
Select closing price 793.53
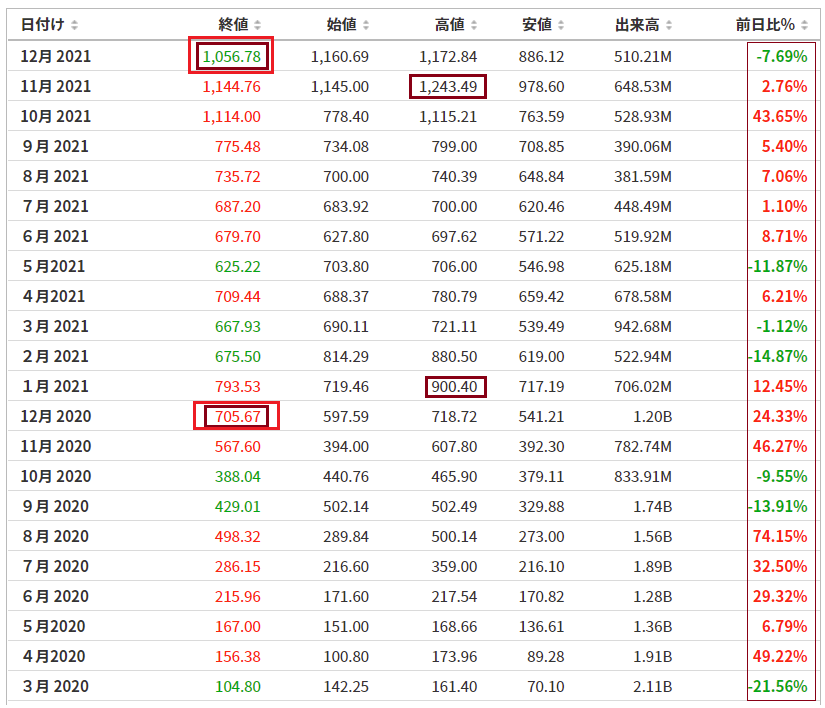tap(238, 387)
